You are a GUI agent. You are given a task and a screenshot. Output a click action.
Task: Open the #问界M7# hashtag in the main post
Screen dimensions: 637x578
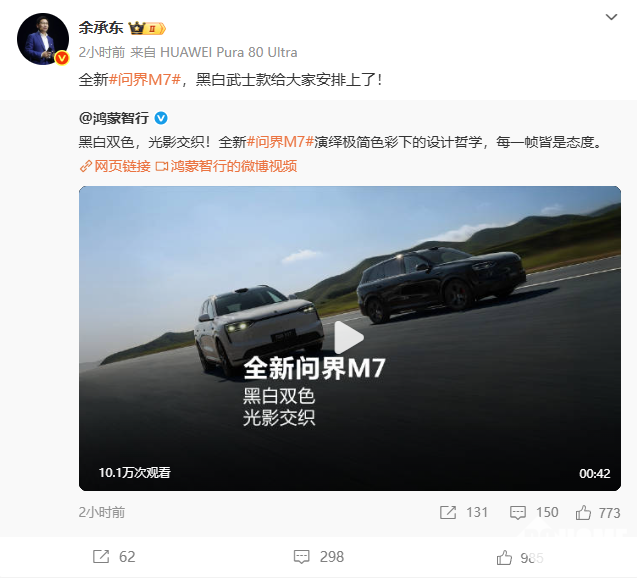coord(145,79)
